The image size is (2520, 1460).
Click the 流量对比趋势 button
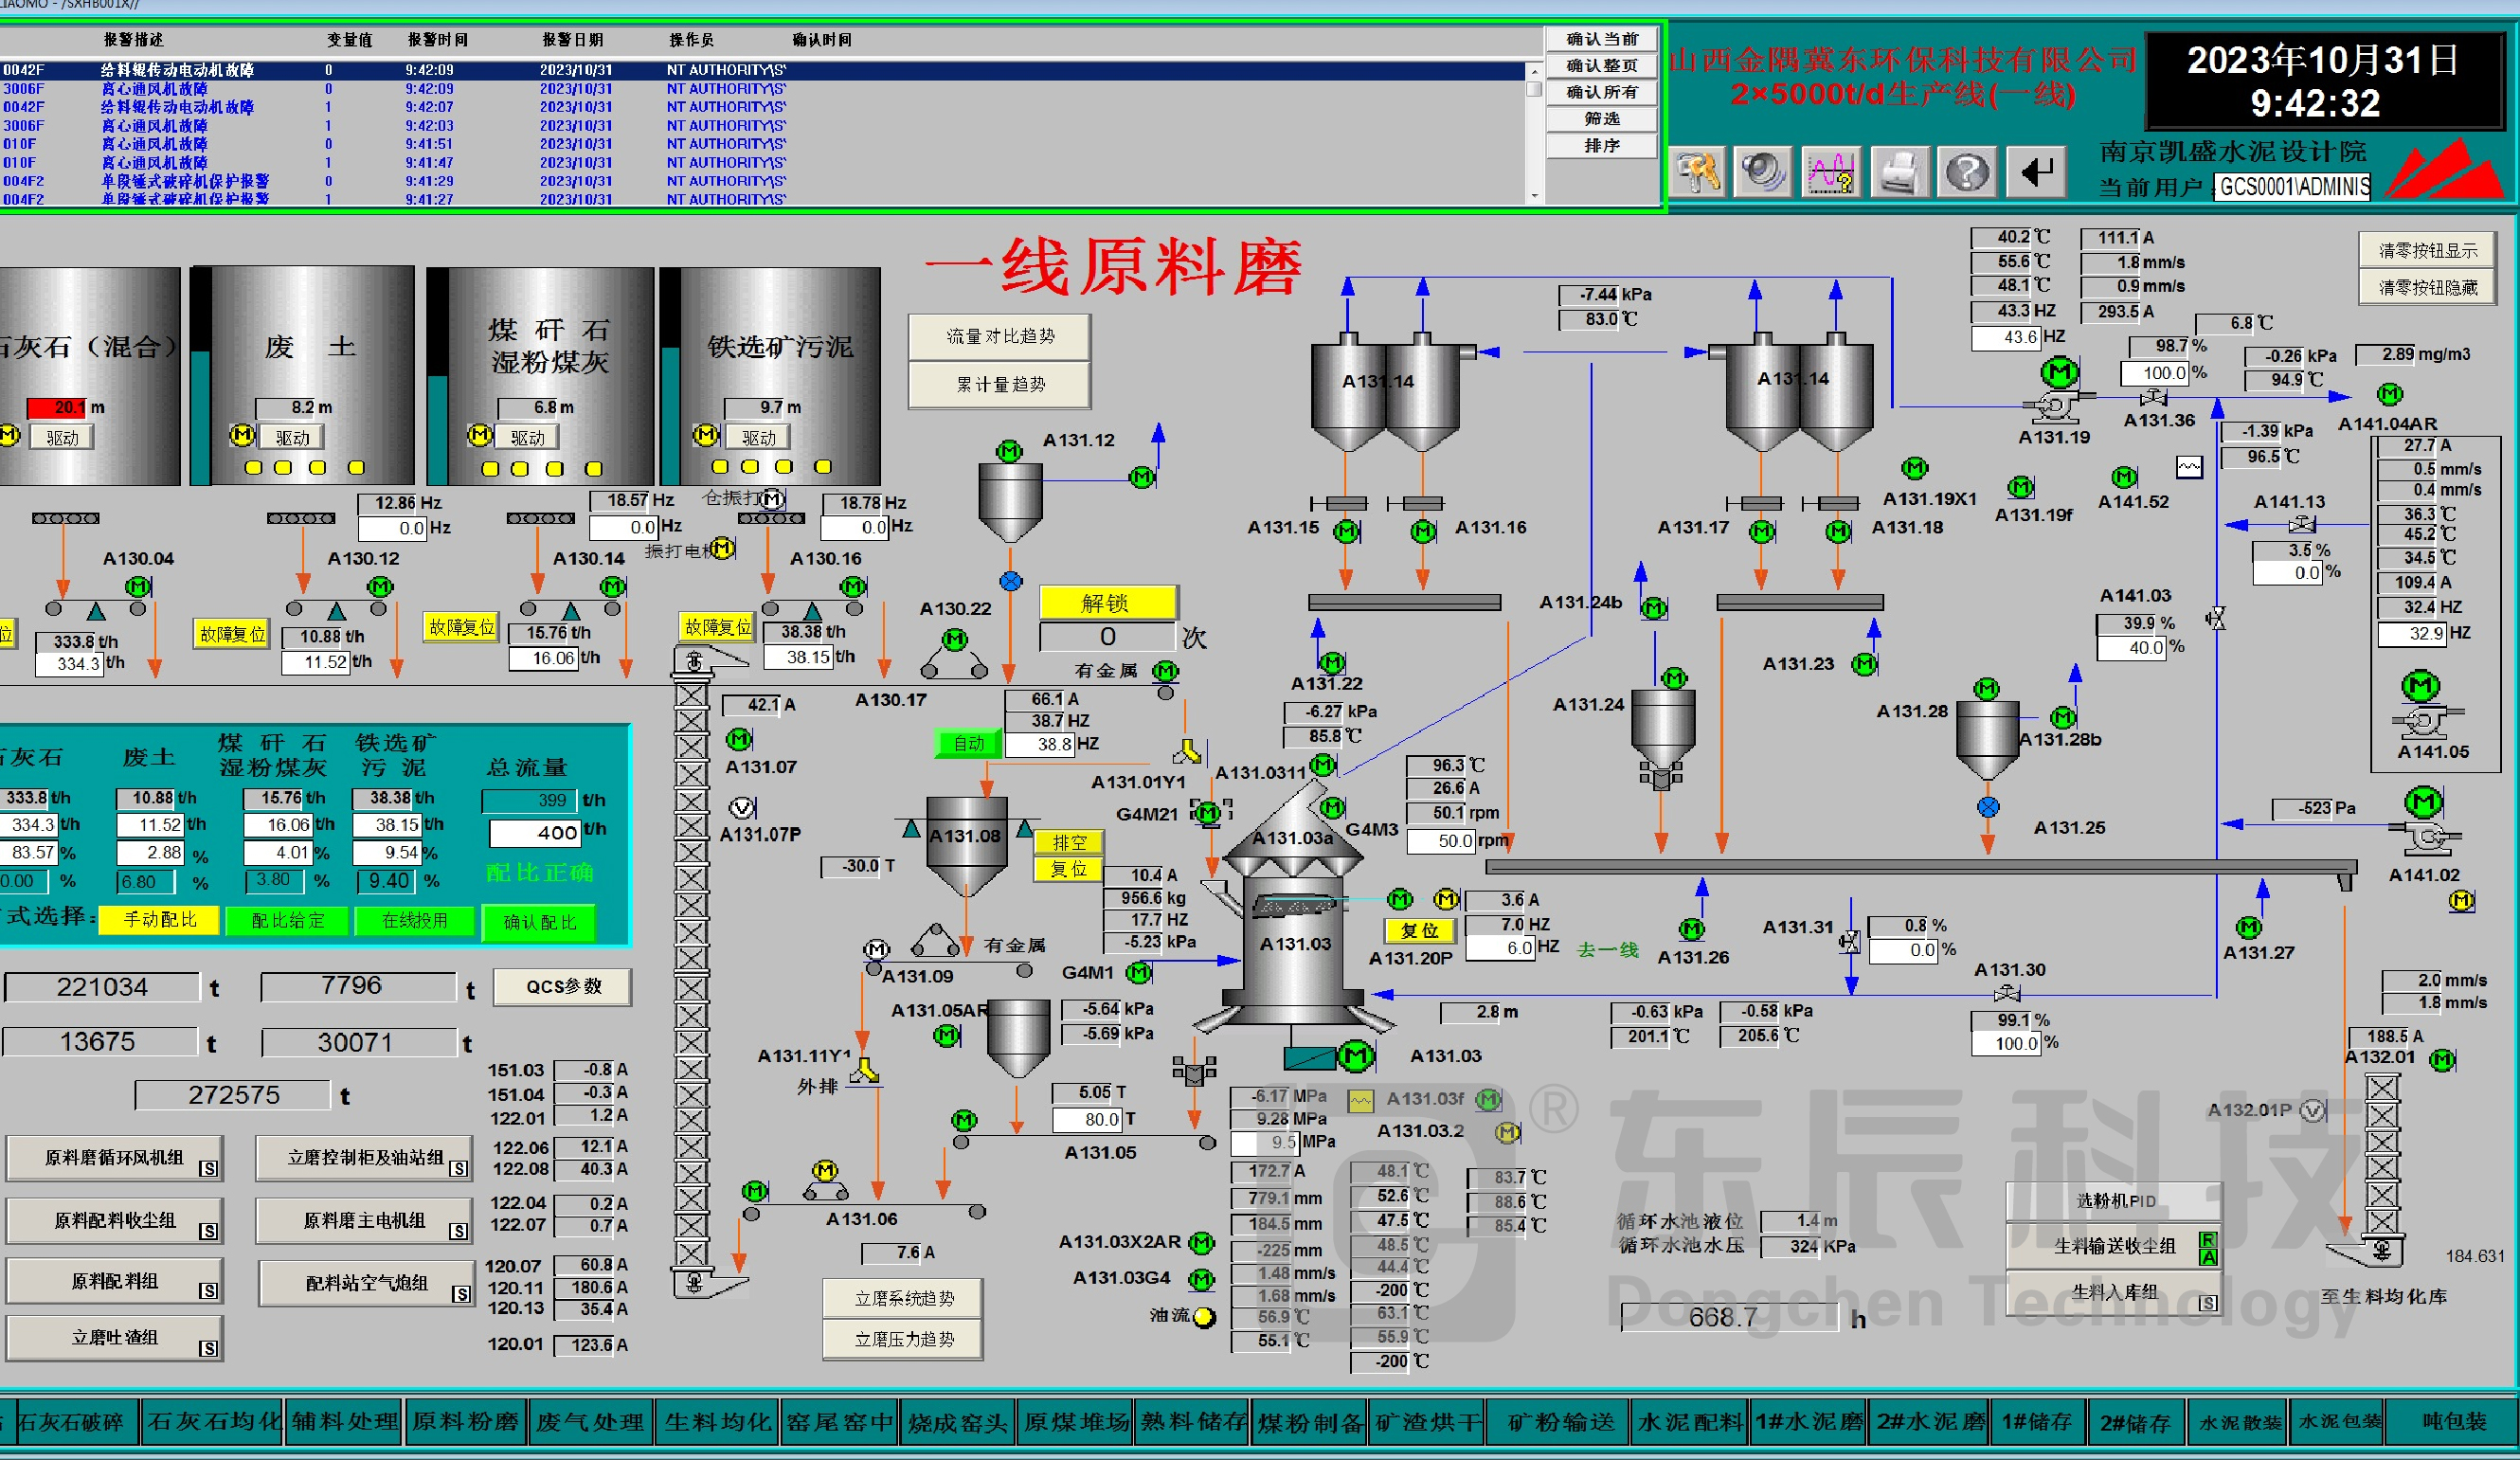point(999,337)
